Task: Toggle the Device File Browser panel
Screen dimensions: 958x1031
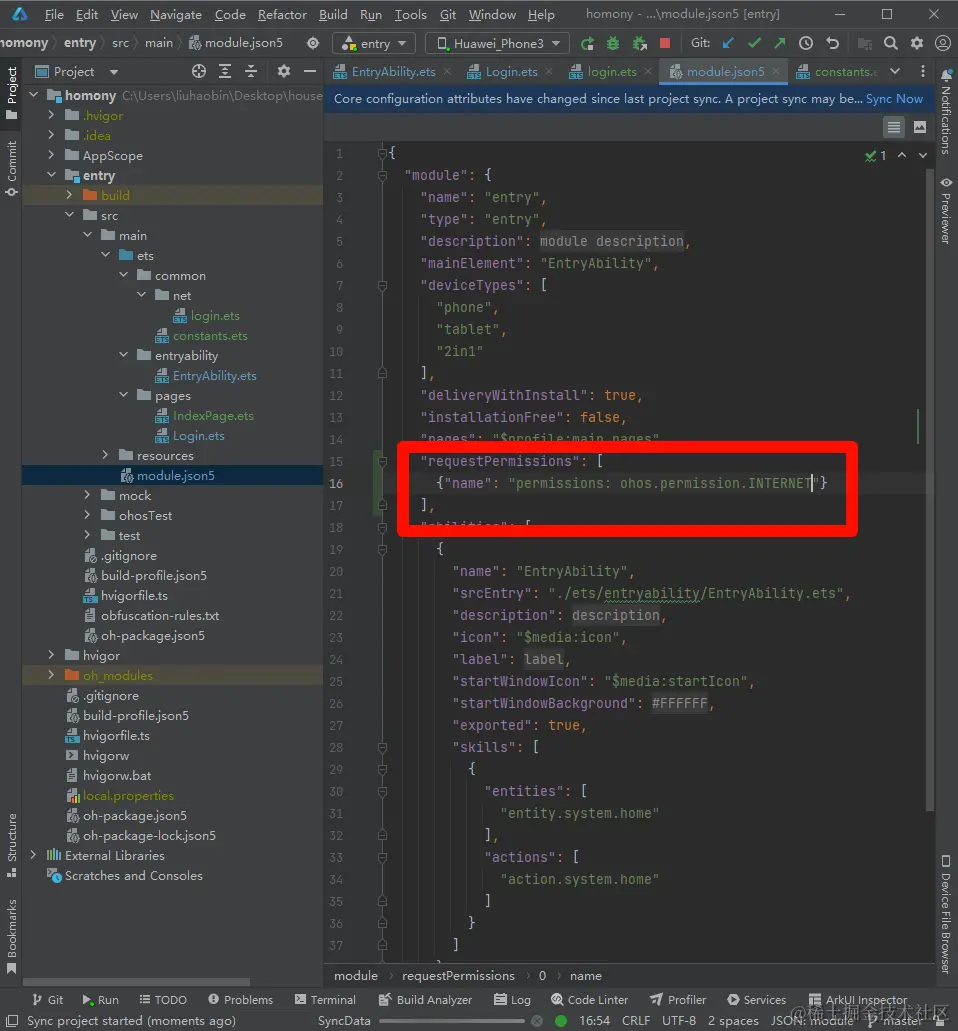Action: (946, 914)
